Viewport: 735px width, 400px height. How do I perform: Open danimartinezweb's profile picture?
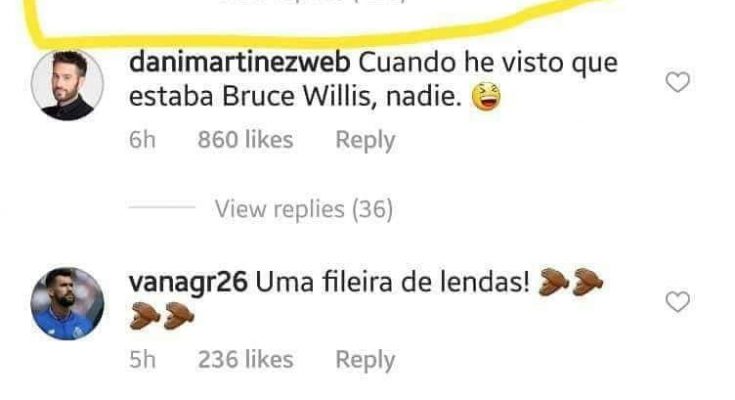67,84
